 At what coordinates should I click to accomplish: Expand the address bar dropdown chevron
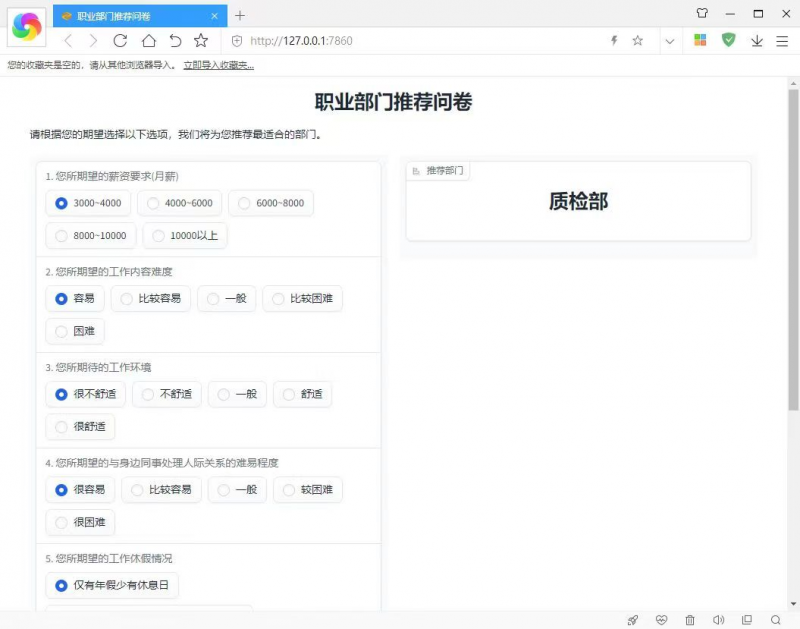click(x=670, y=41)
